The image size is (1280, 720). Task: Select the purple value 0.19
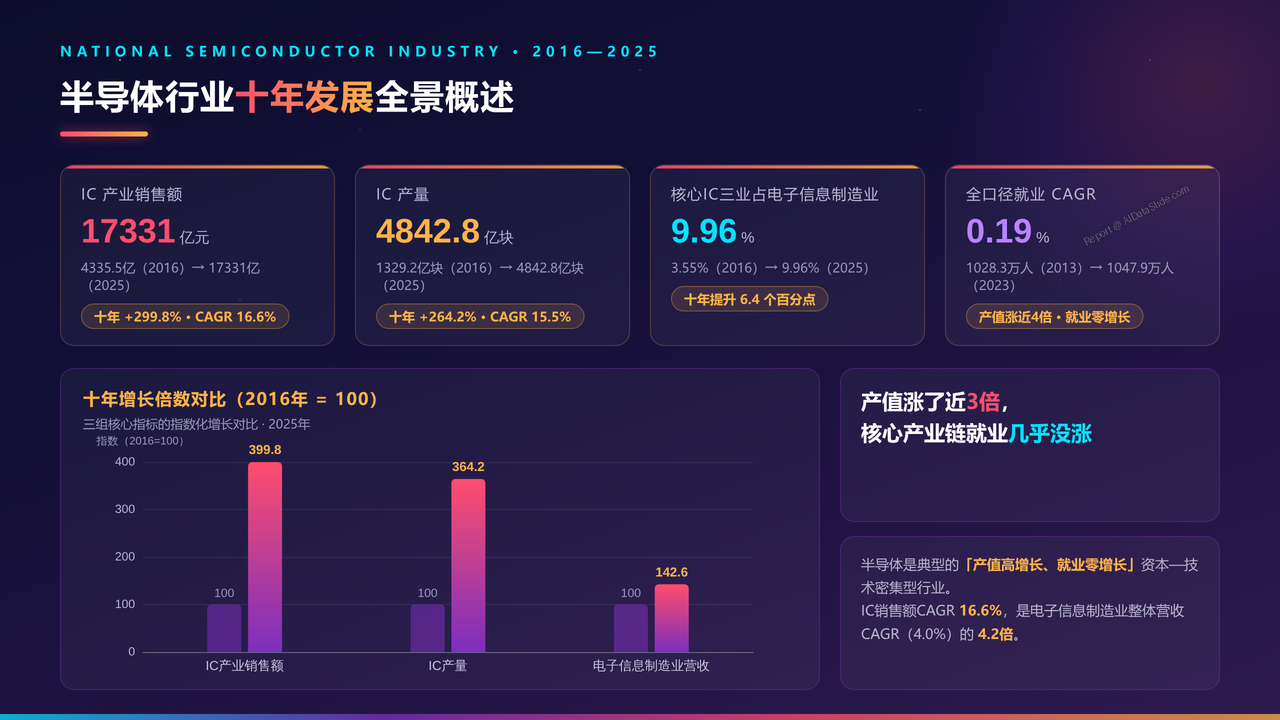(x=999, y=231)
